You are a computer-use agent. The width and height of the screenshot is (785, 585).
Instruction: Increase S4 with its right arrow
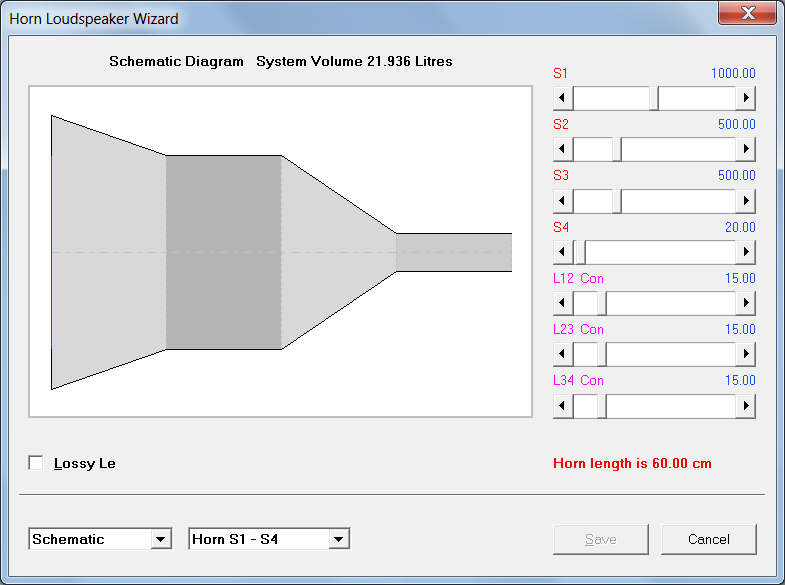click(745, 251)
